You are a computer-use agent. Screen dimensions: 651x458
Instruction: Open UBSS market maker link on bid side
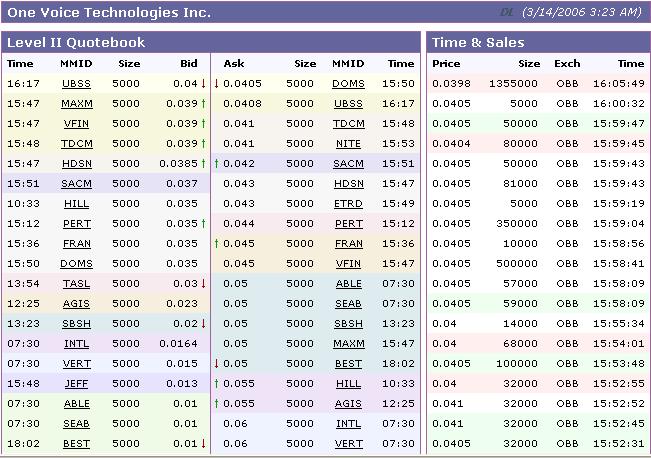76,83
